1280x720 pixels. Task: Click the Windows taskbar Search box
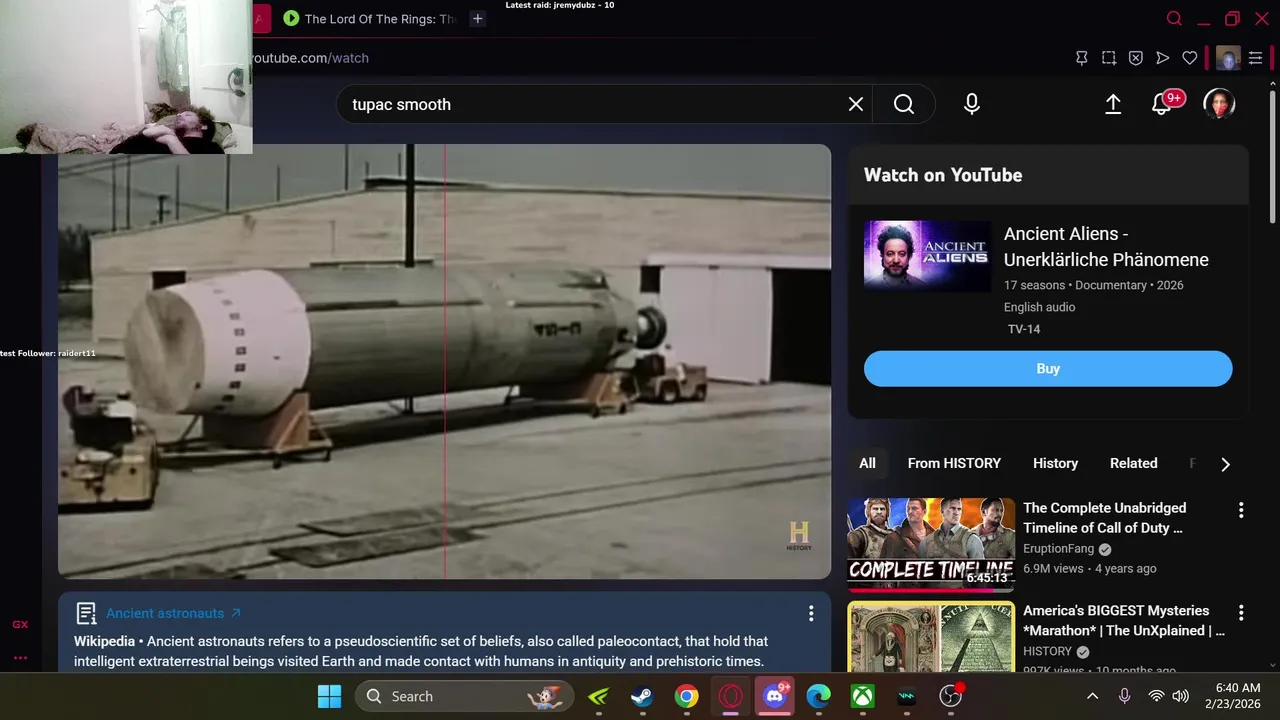pos(464,696)
